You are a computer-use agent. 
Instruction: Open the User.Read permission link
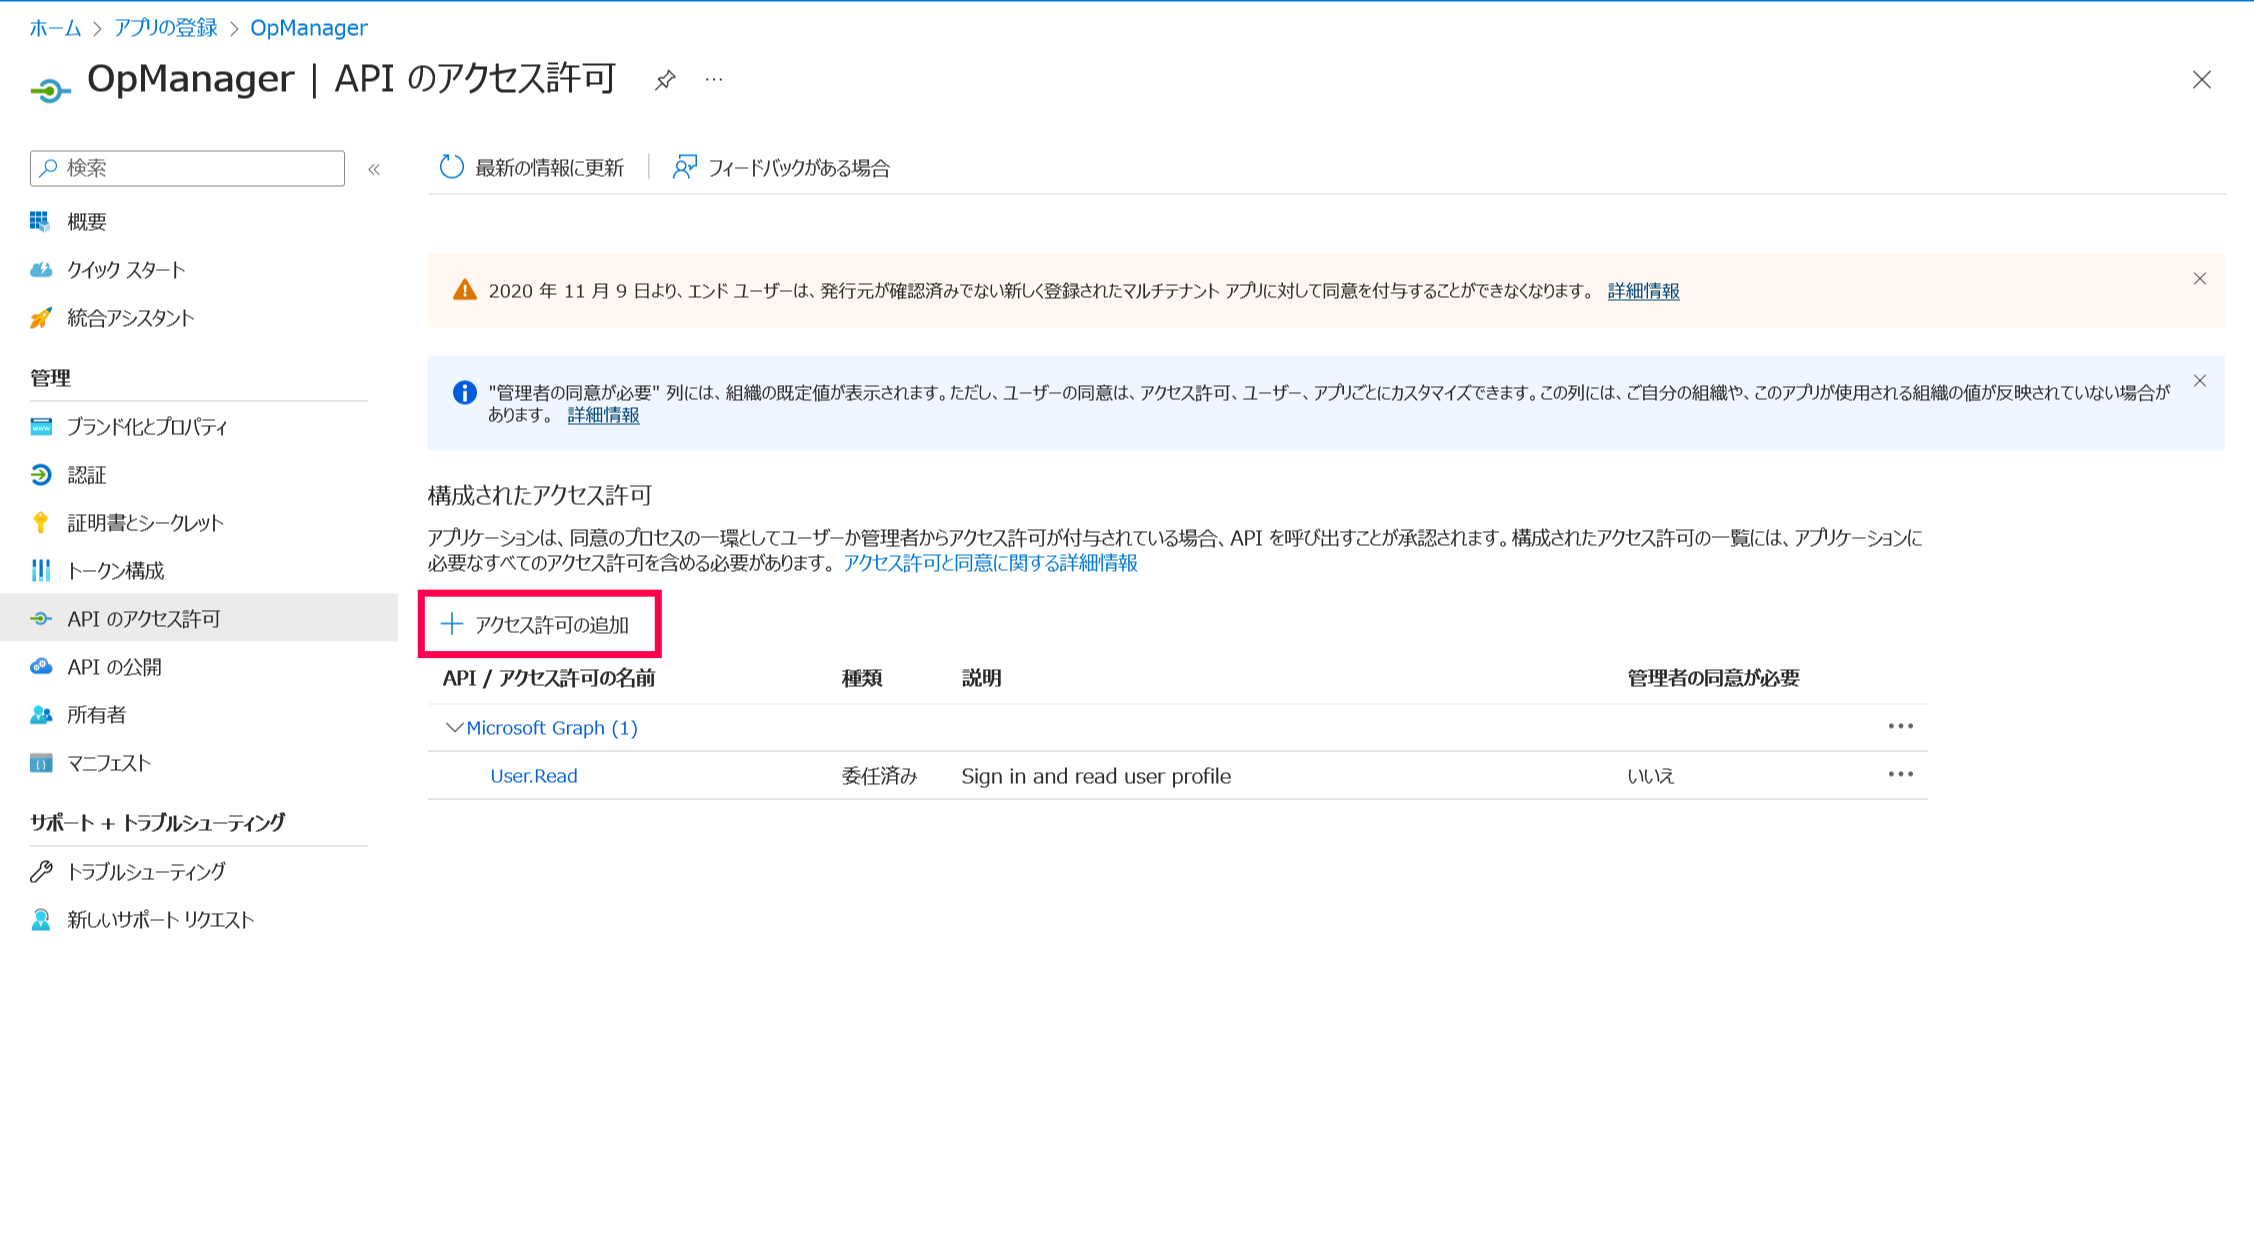[x=534, y=775]
